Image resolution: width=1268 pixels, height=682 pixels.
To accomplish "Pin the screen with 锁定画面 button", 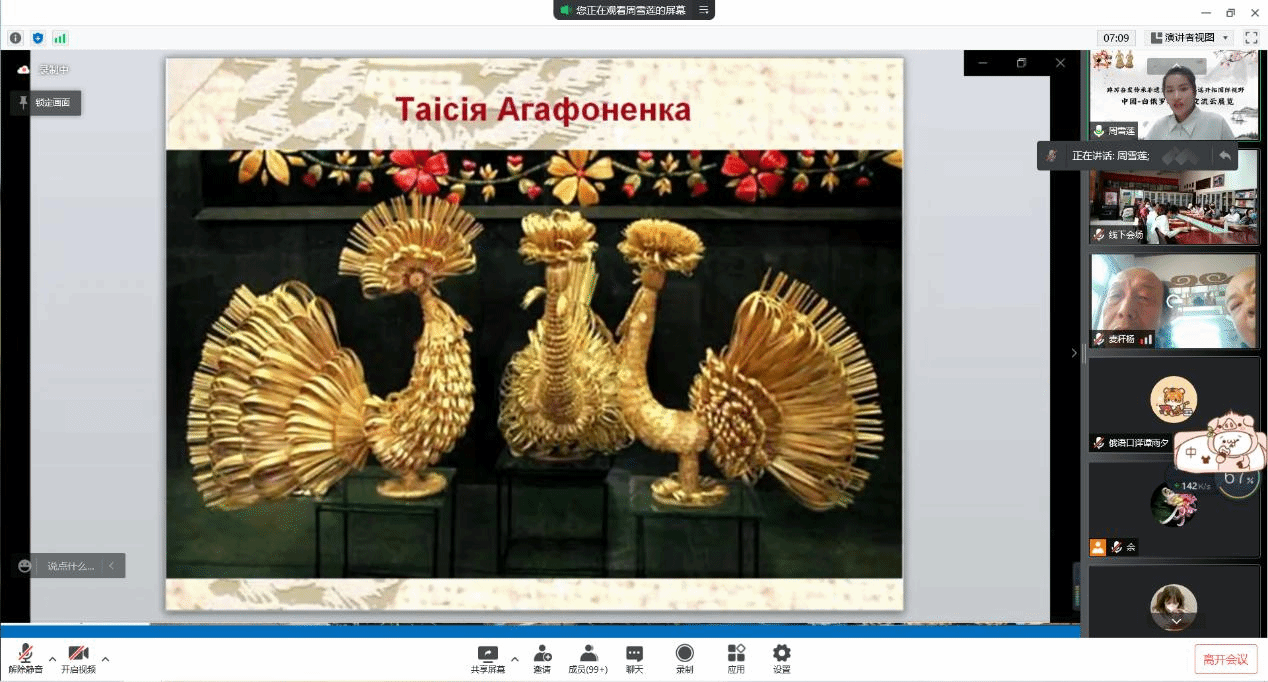I will 45,102.
